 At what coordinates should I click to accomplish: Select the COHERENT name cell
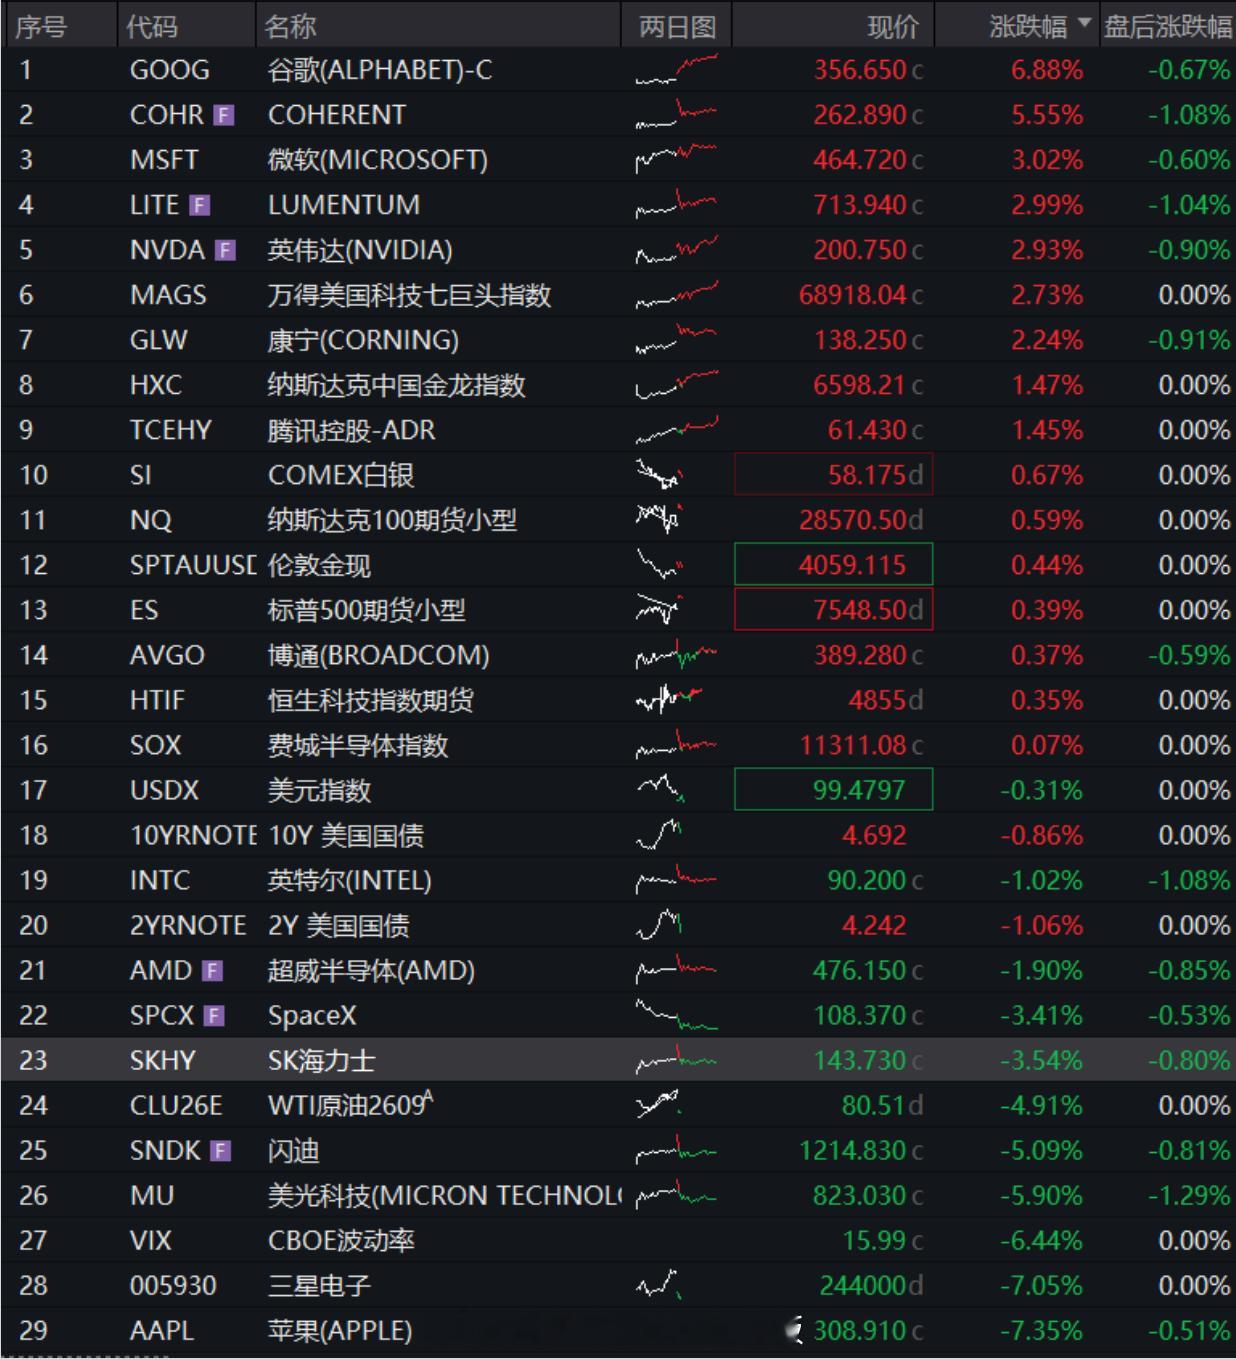point(337,115)
